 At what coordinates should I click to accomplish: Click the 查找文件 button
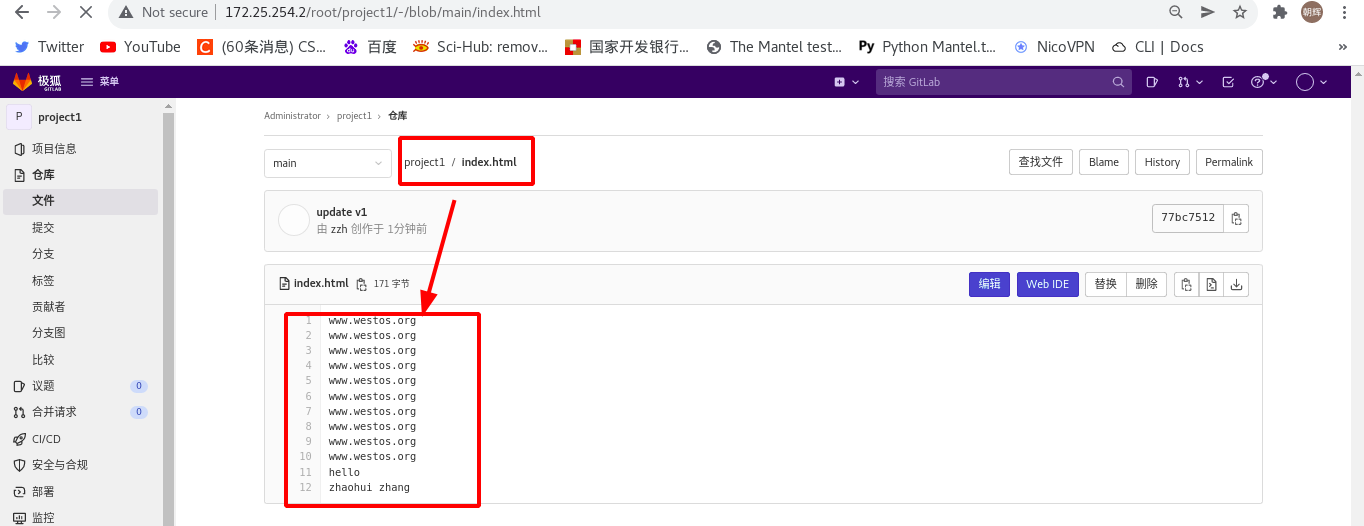tap(1041, 162)
